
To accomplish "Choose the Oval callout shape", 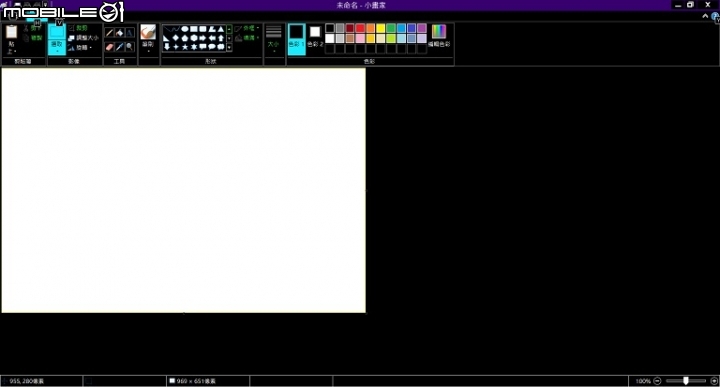I will tap(212, 46).
